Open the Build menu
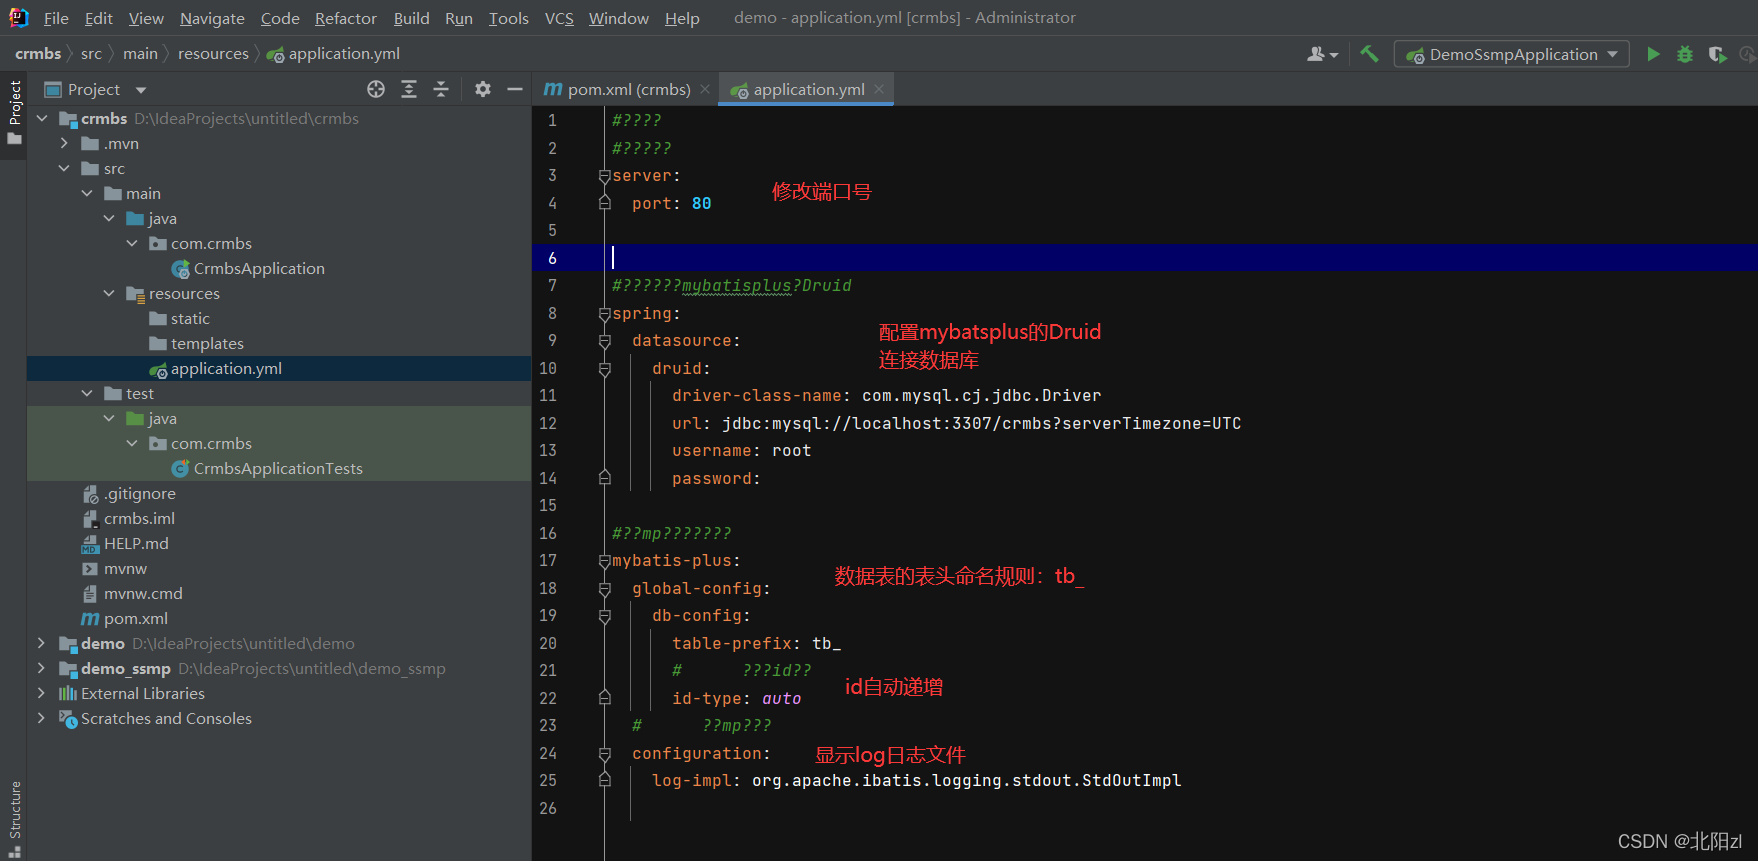The width and height of the screenshot is (1758, 861). tap(411, 18)
